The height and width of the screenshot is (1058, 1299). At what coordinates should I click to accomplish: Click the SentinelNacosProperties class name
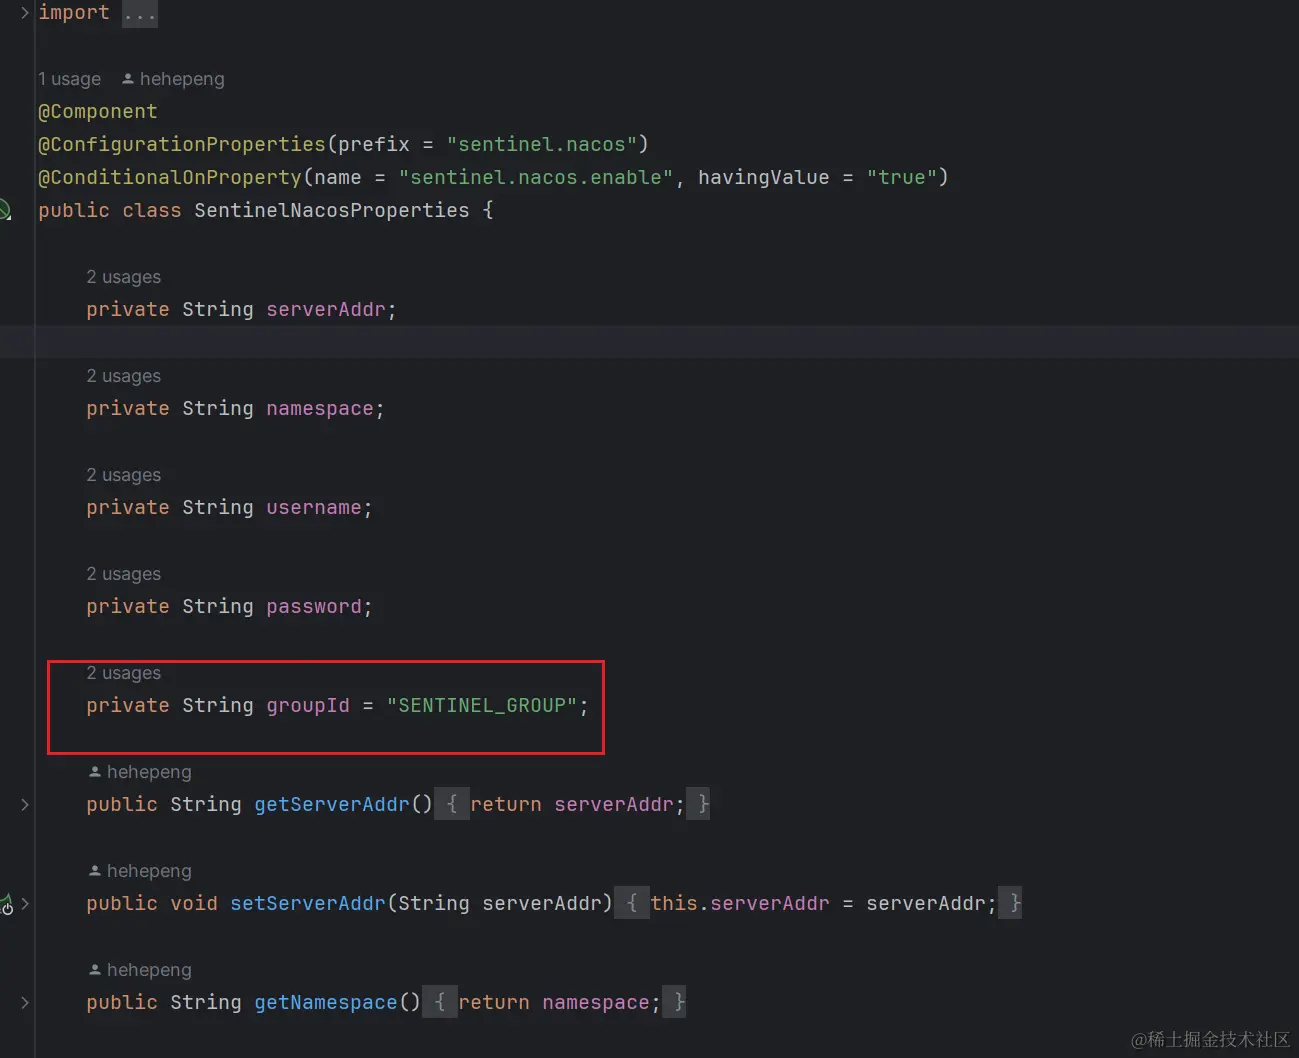pyautogui.click(x=332, y=210)
